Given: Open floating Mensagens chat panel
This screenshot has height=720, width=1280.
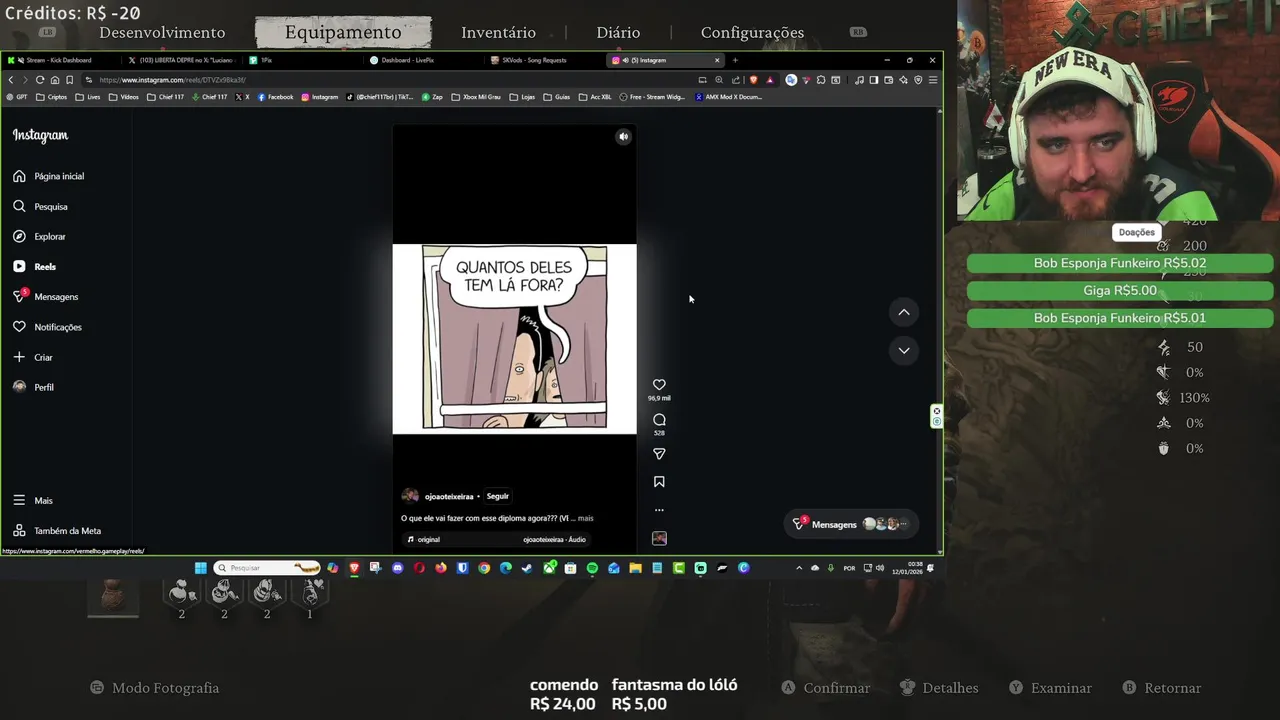Looking at the screenshot, I should pyautogui.click(x=851, y=524).
